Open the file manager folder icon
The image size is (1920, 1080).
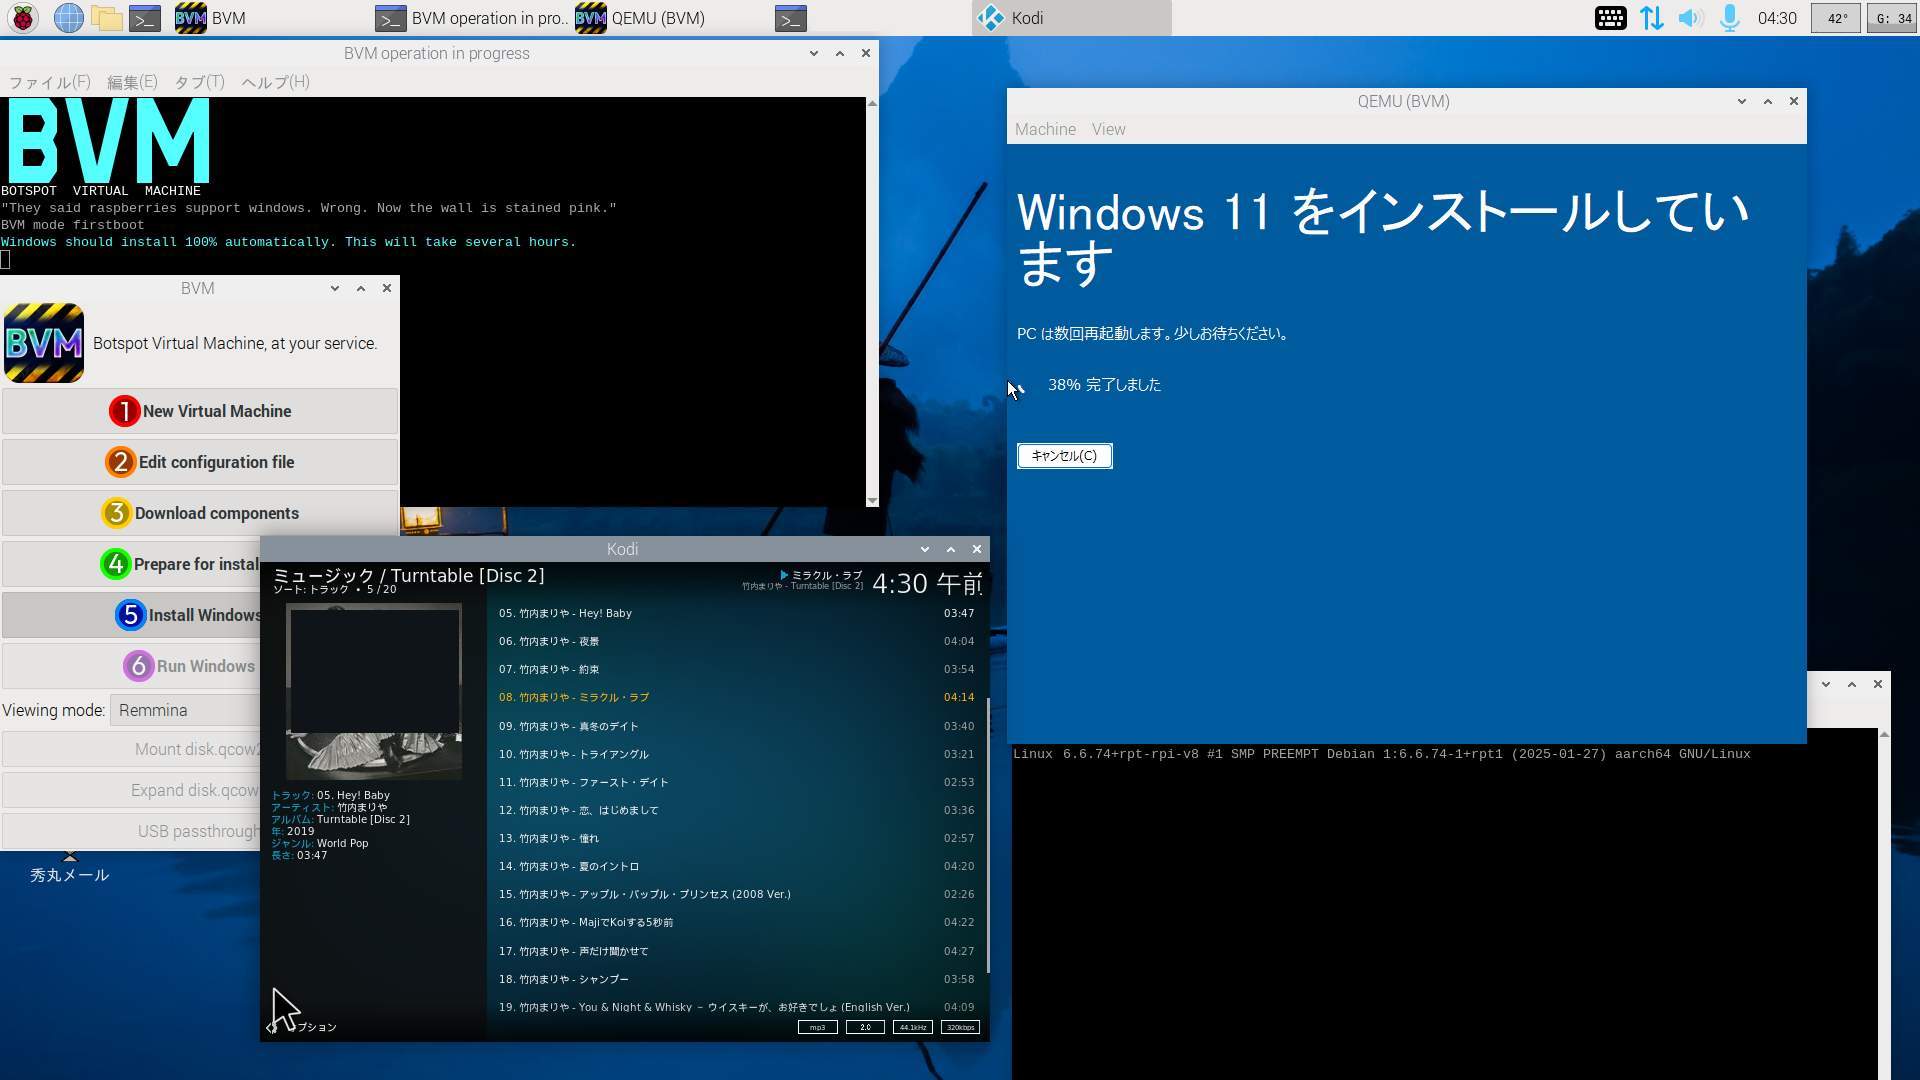106,18
